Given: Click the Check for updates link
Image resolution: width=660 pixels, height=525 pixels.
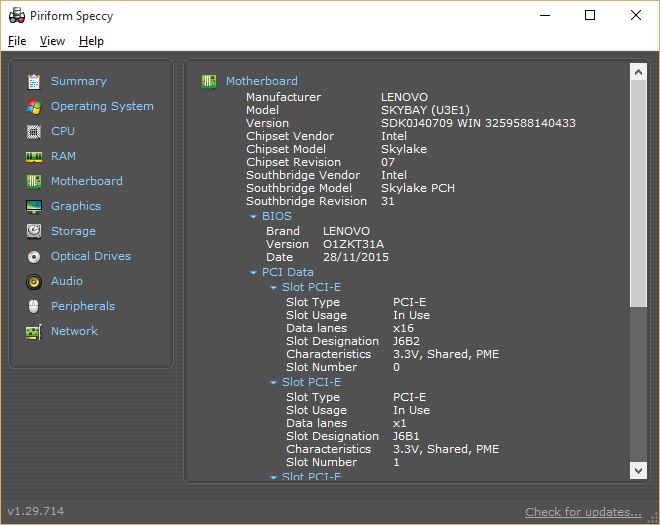Looking at the screenshot, I should click(x=583, y=512).
